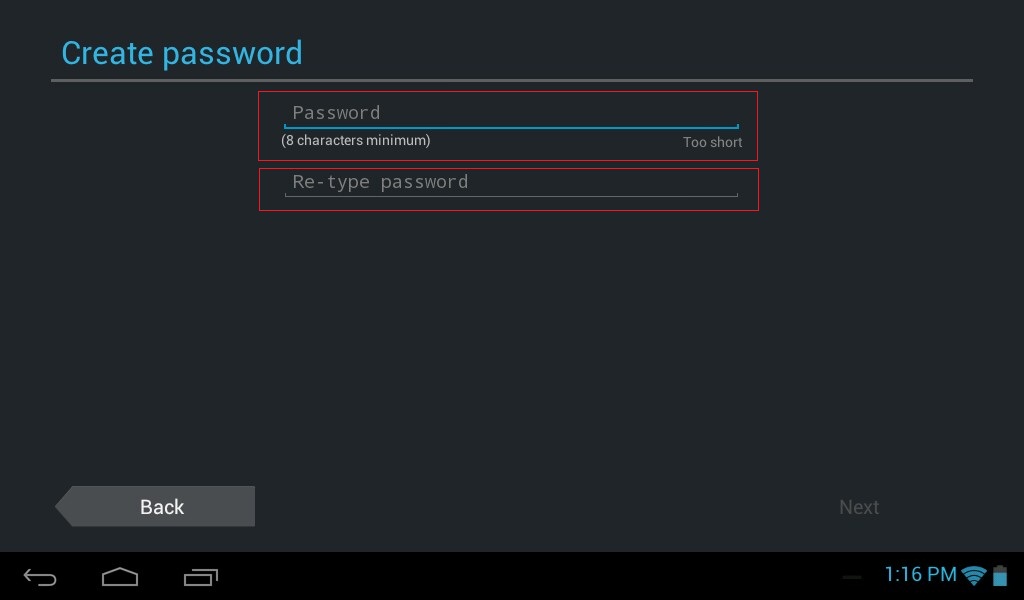The height and width of the screenshot is (600, 1024).
Task: Open the 1:16 PM clock in status bar
Action: click(x=920, y=575)
